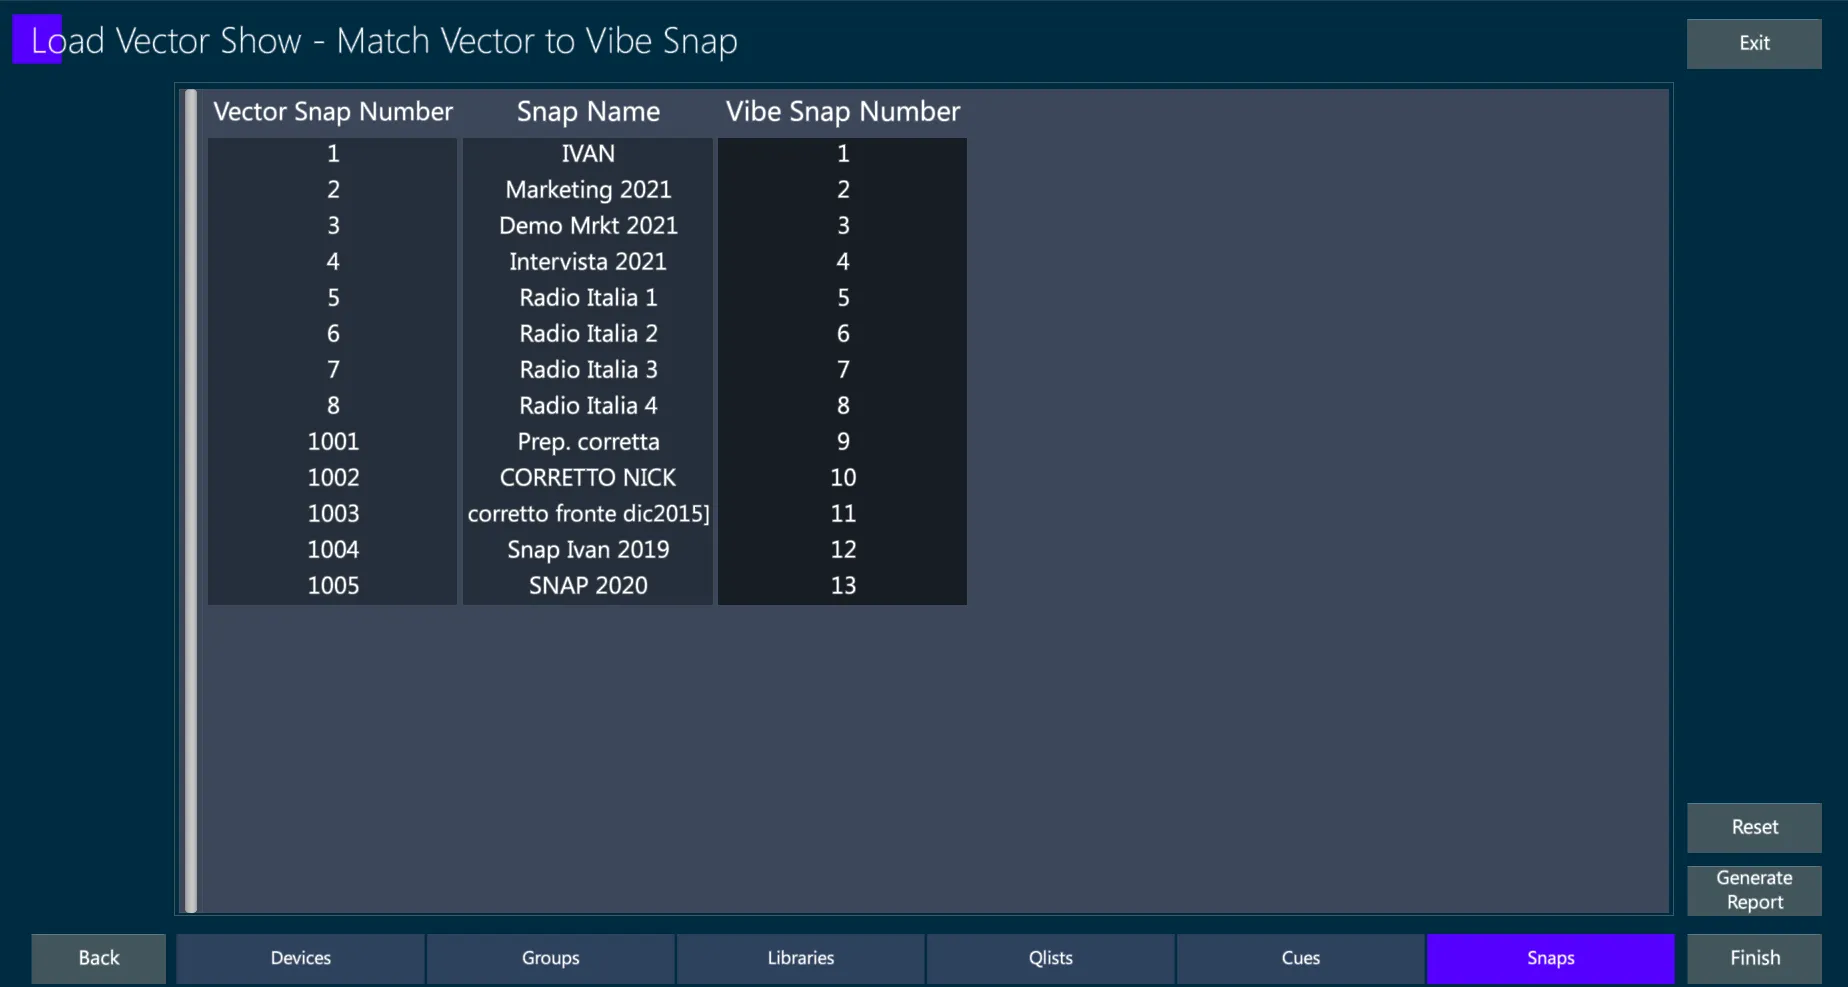Edit Vibe Snap Number 11 cell
The width and height of the screenshot is (1848, 987).
(x=842, y=514)
